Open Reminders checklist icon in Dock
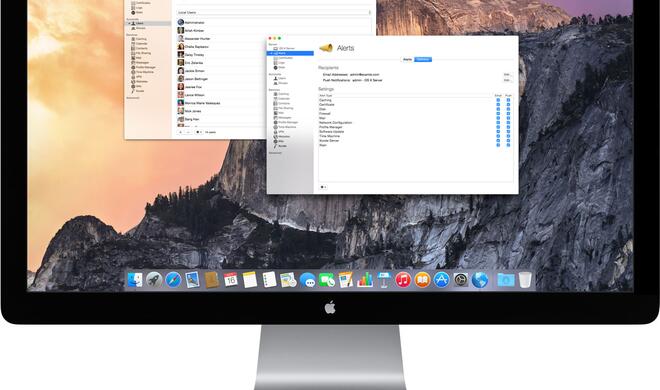 [x=269, y=280]
